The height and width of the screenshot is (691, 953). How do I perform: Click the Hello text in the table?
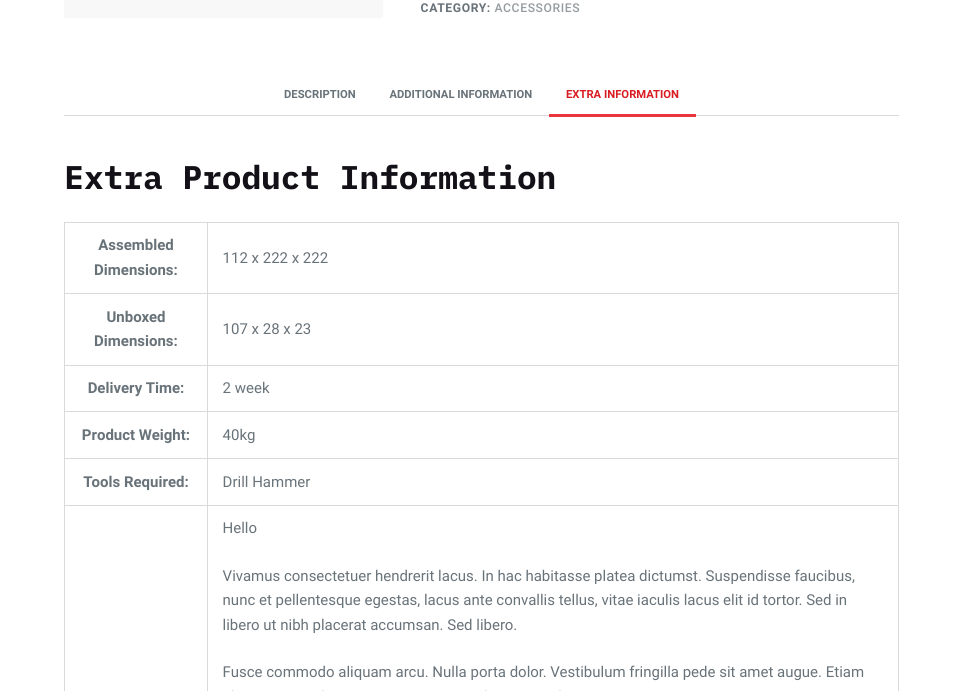(240, 528)
